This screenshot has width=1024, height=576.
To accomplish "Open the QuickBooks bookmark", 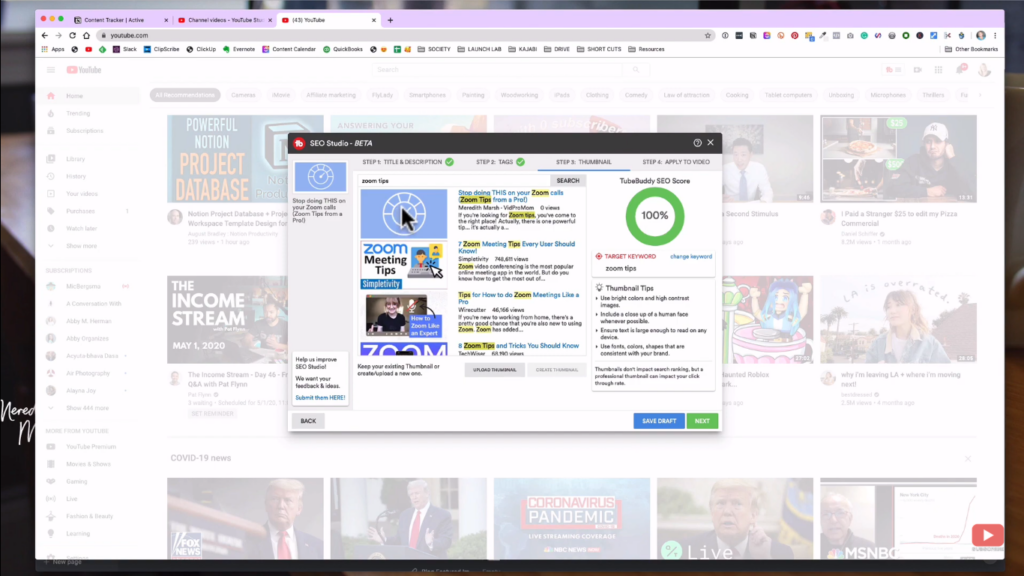I will [343, 49].
